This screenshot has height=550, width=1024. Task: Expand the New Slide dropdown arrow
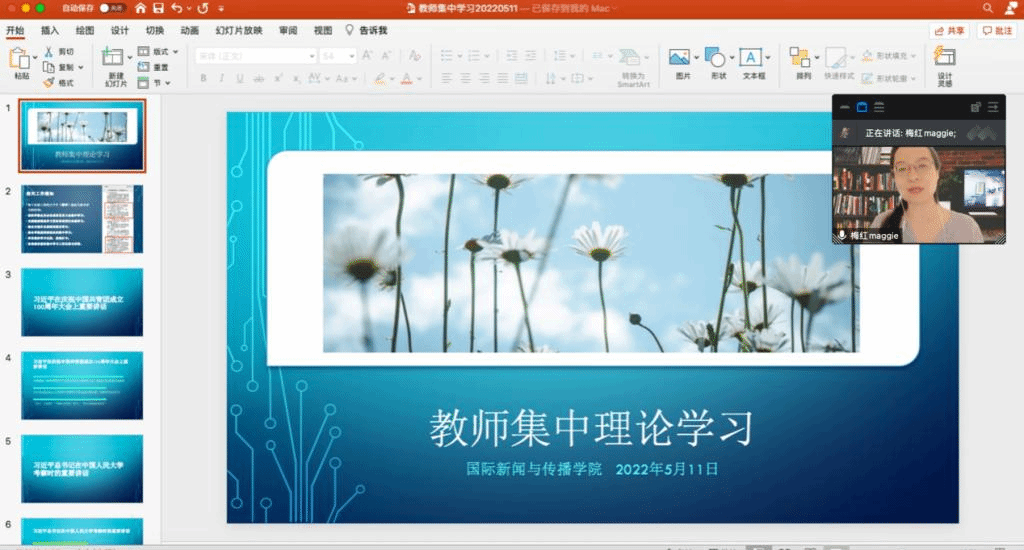click(x=129, y=57)
